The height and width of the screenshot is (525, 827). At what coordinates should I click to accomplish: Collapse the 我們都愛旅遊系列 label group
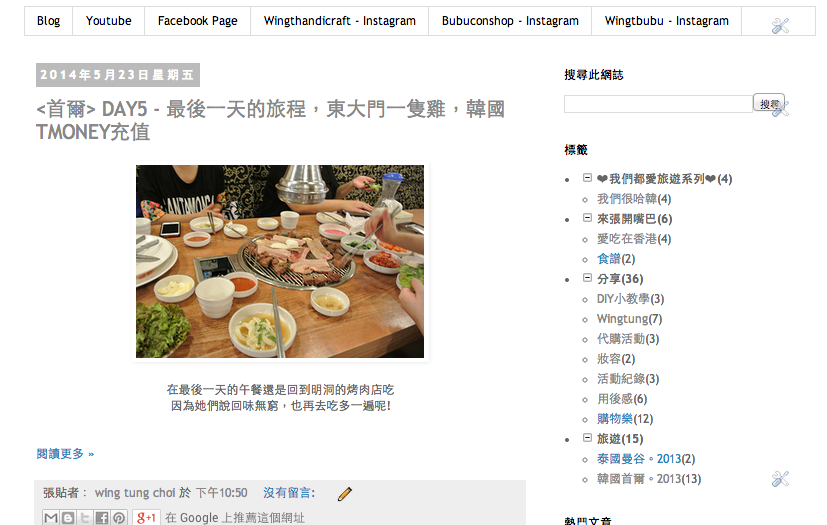click(587, 178)
